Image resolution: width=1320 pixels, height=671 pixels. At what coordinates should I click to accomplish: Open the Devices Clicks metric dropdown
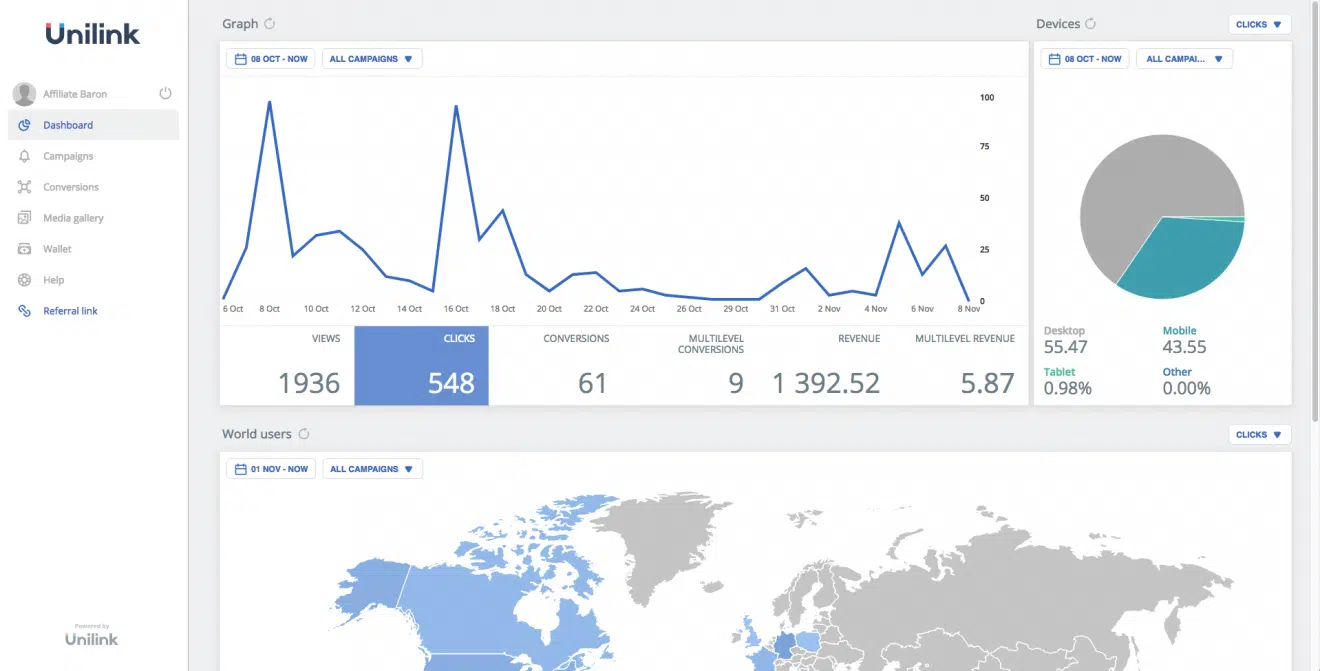(1259, 25)
